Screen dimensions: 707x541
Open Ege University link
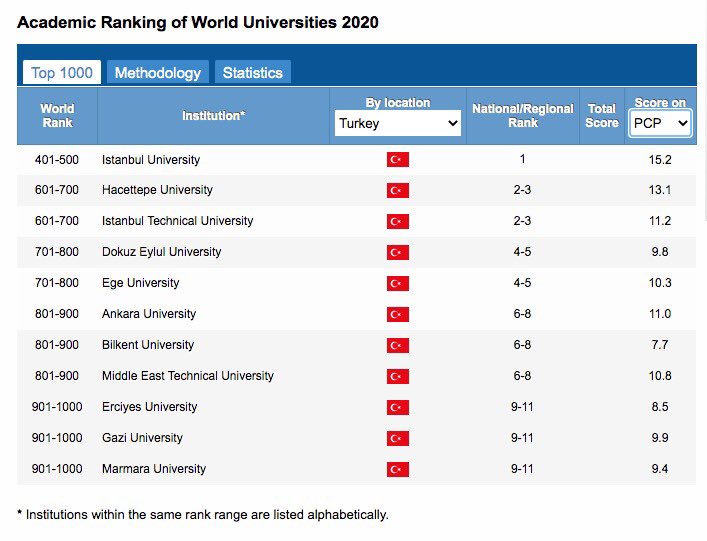140,283
